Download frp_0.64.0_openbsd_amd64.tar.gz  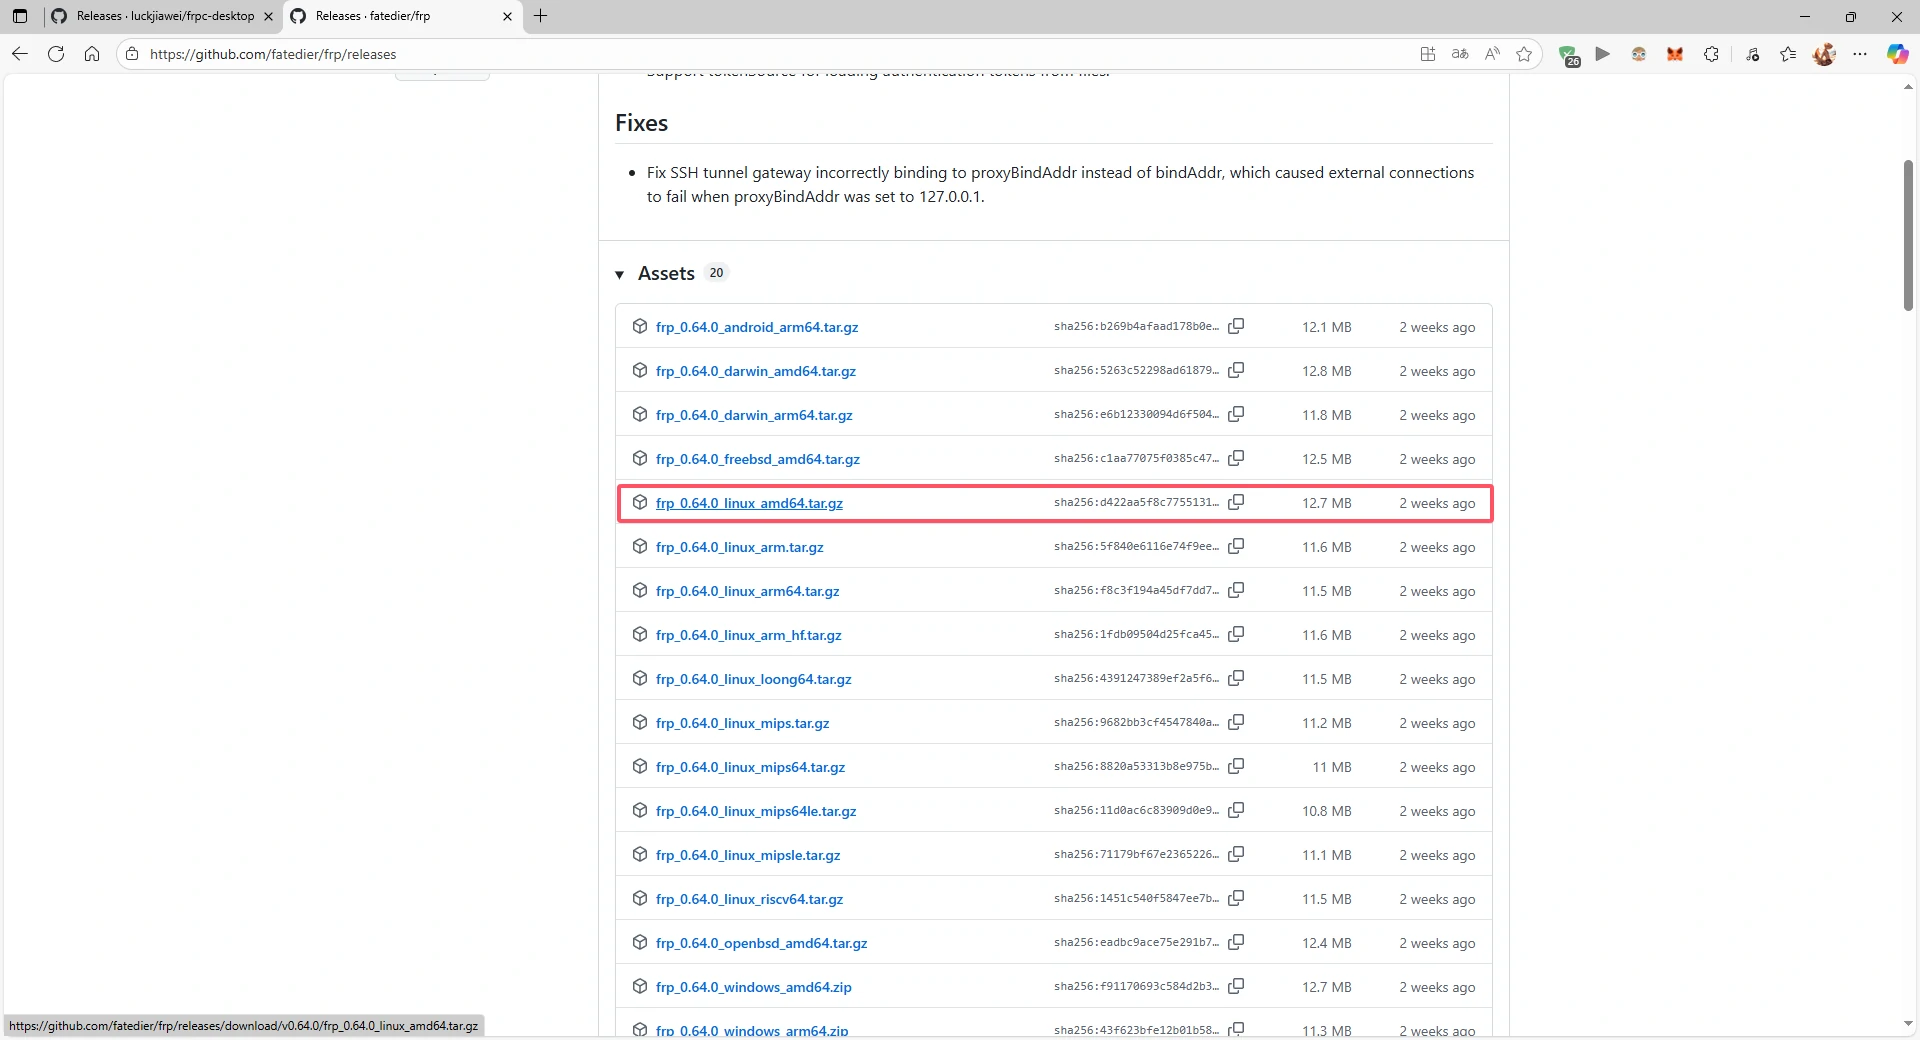point(762,943)
